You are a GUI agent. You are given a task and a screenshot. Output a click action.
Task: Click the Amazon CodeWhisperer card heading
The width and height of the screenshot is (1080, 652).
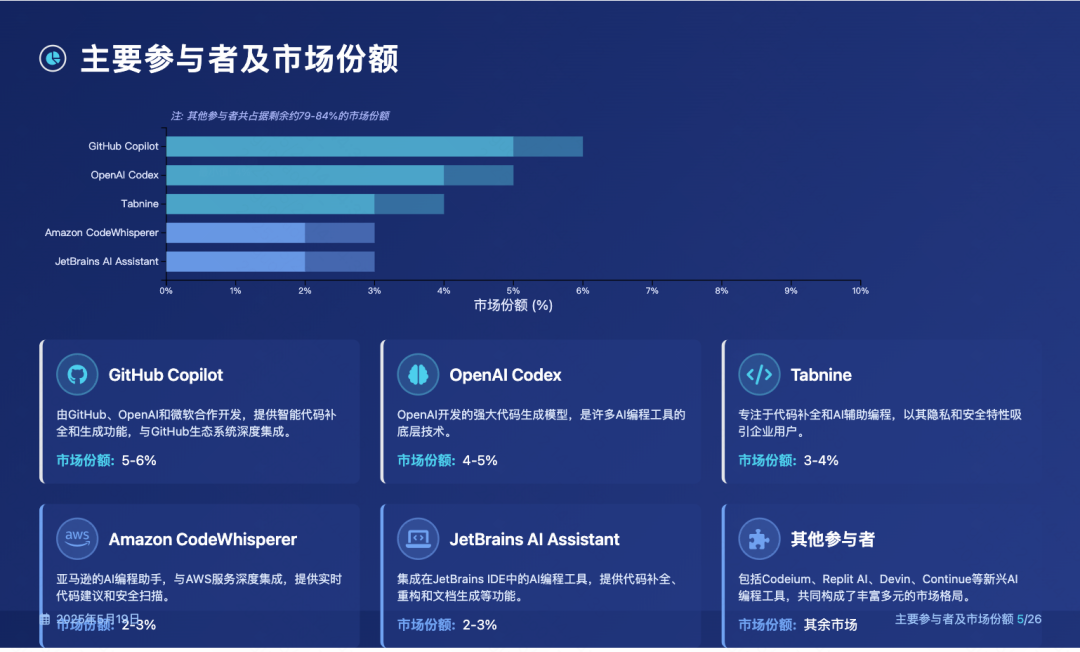click(203, 539)
